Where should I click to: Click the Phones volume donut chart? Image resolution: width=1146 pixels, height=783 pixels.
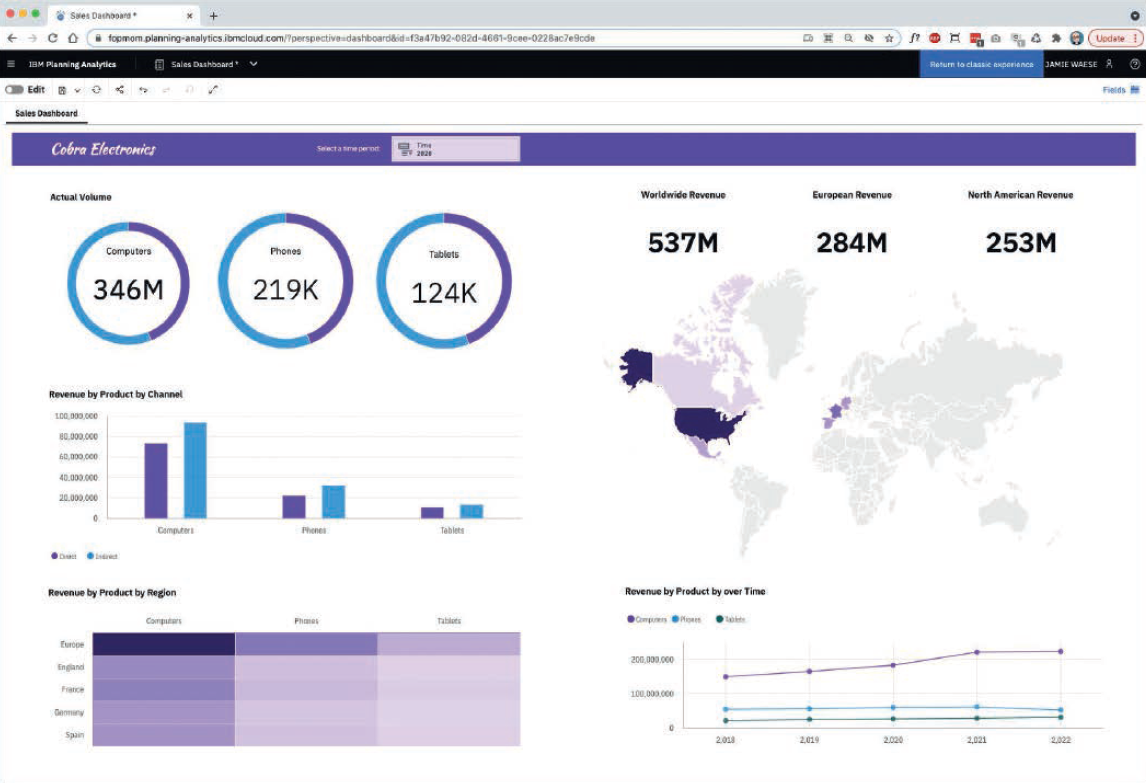[x=286, y=281]
